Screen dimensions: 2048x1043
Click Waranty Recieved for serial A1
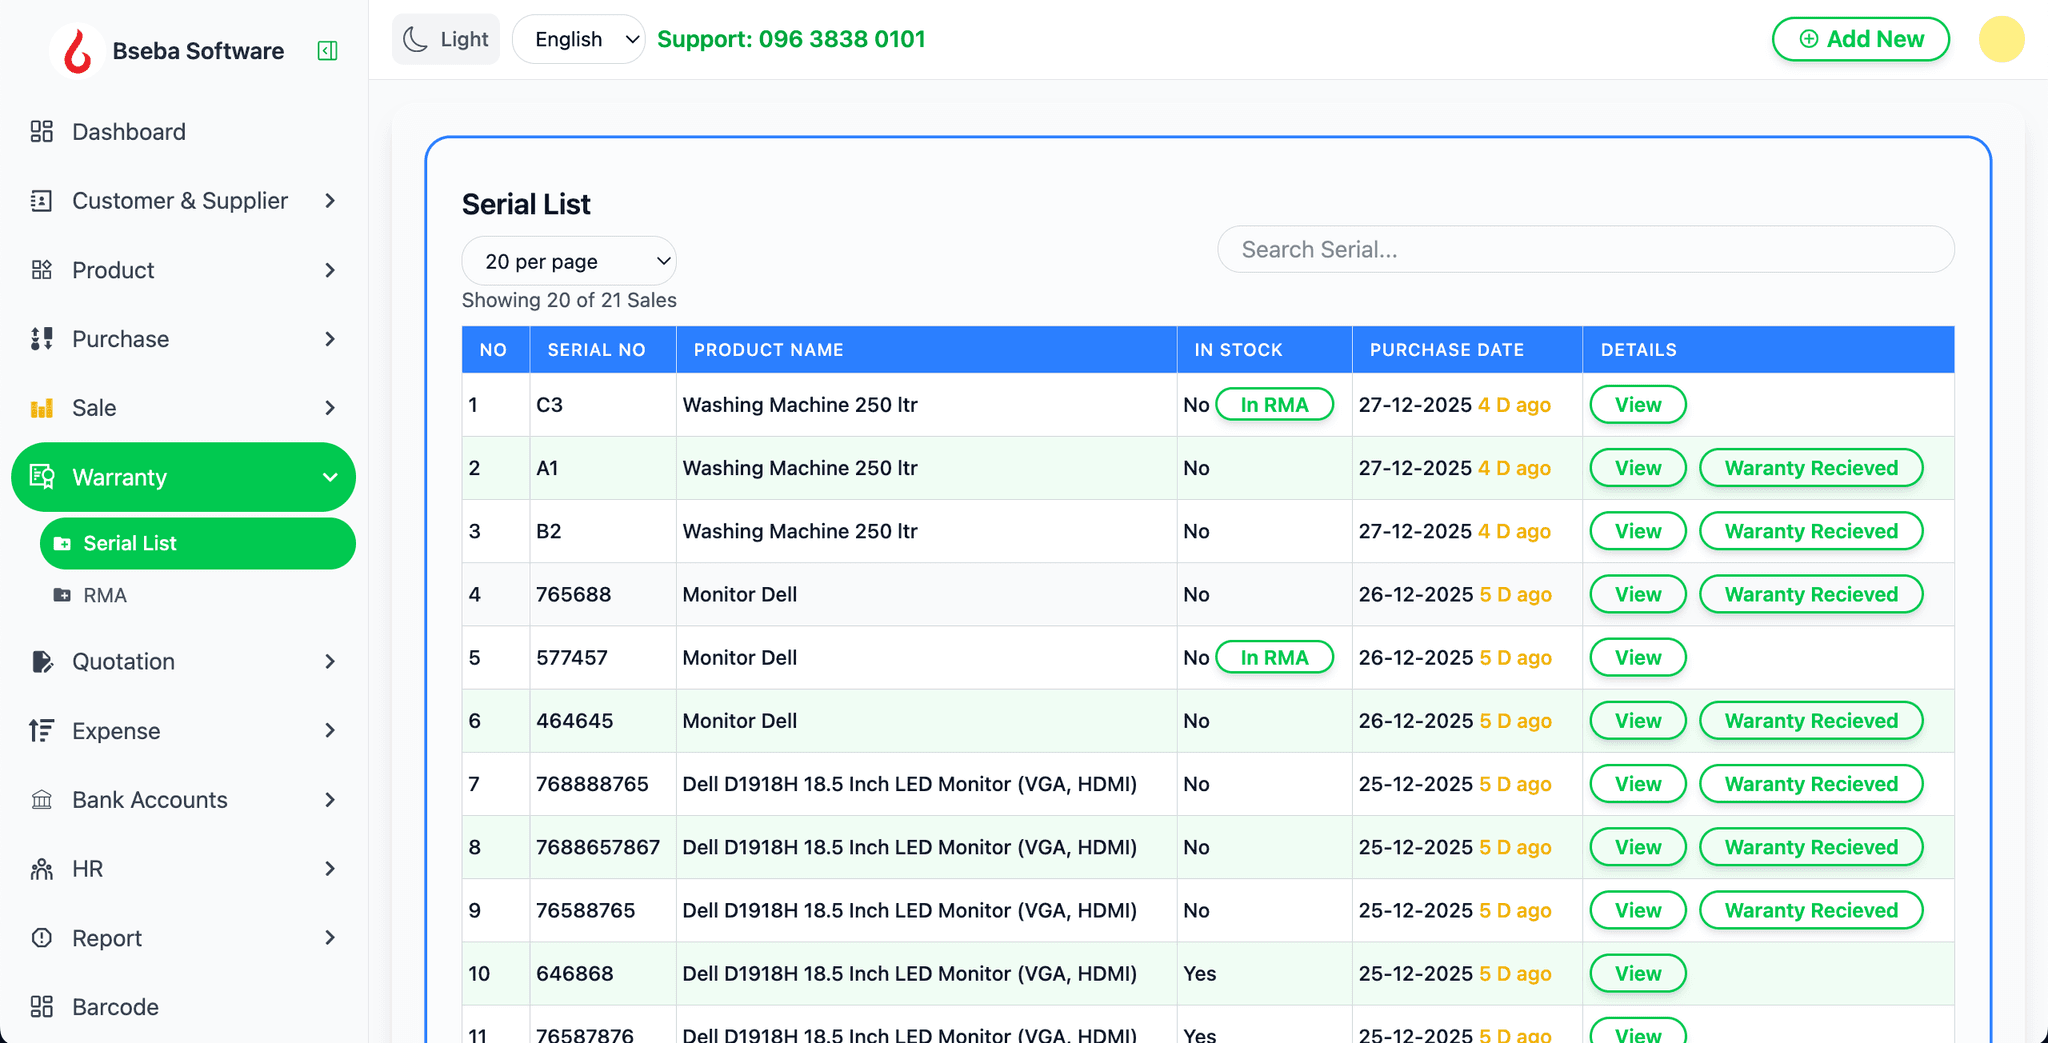1810,468
